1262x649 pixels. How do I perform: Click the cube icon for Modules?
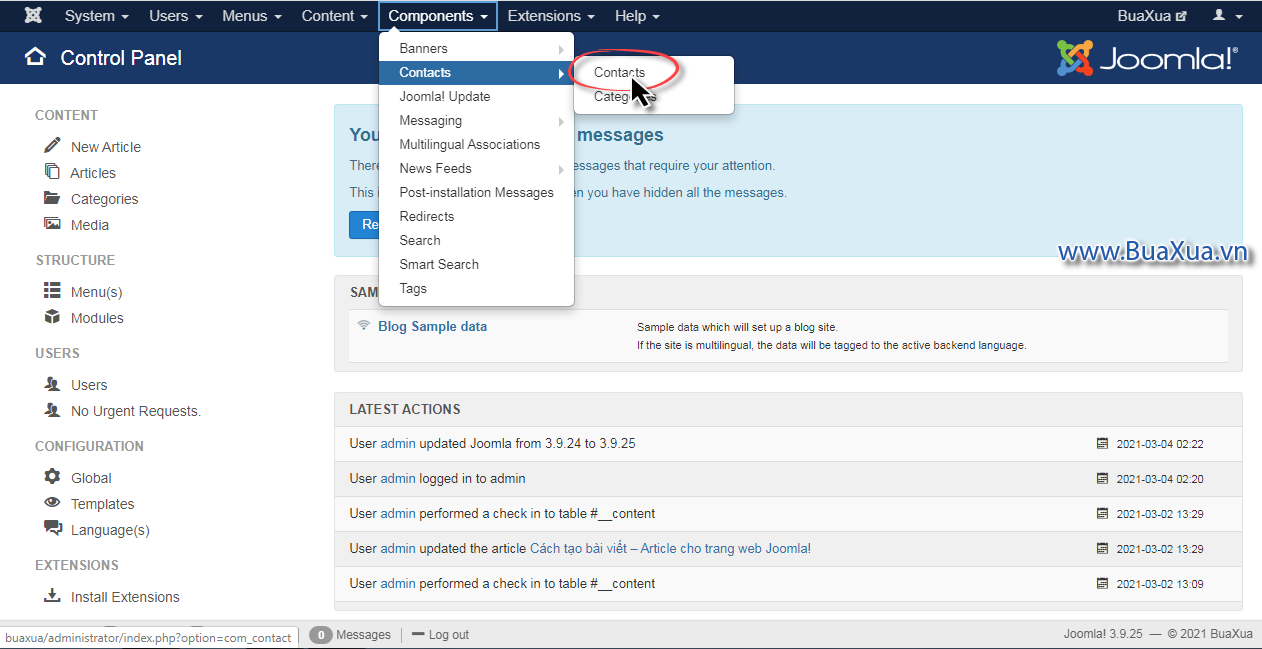pos(52,317)
